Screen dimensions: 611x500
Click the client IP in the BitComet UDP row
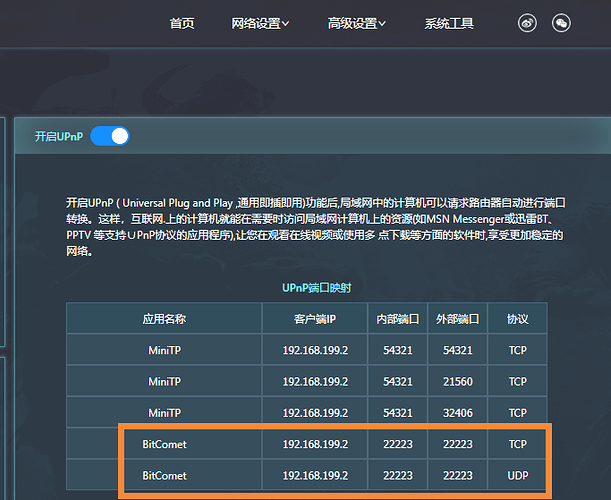[315, 475]
